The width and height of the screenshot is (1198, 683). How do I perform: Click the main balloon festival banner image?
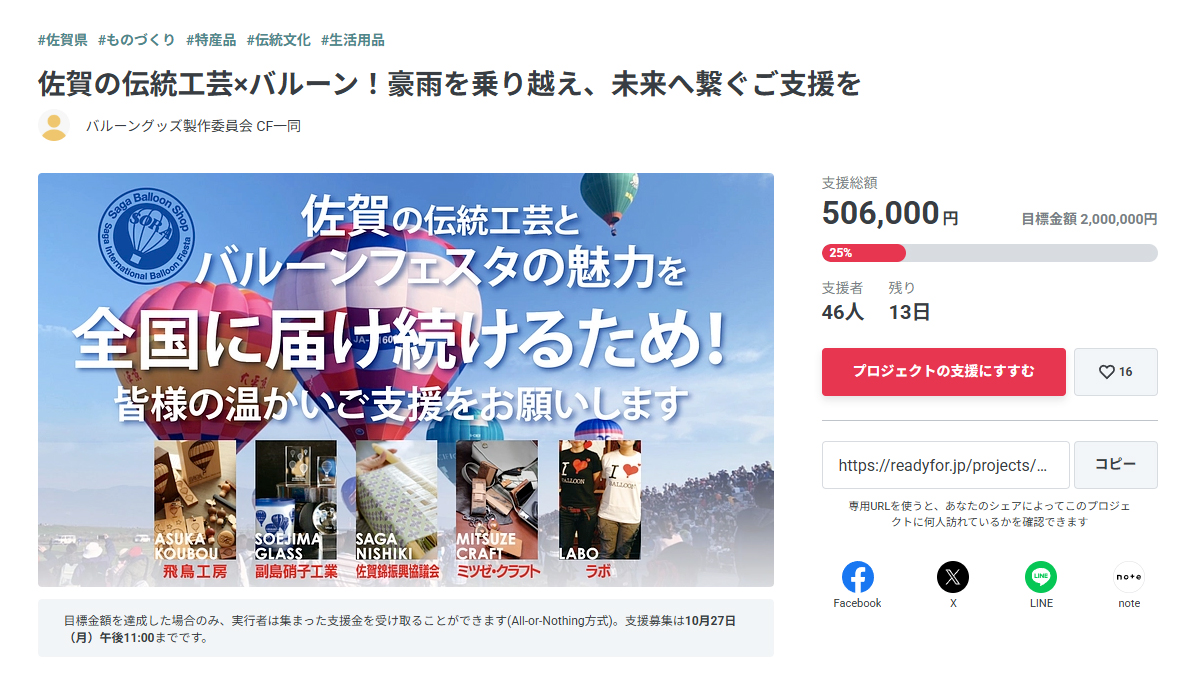406,380
